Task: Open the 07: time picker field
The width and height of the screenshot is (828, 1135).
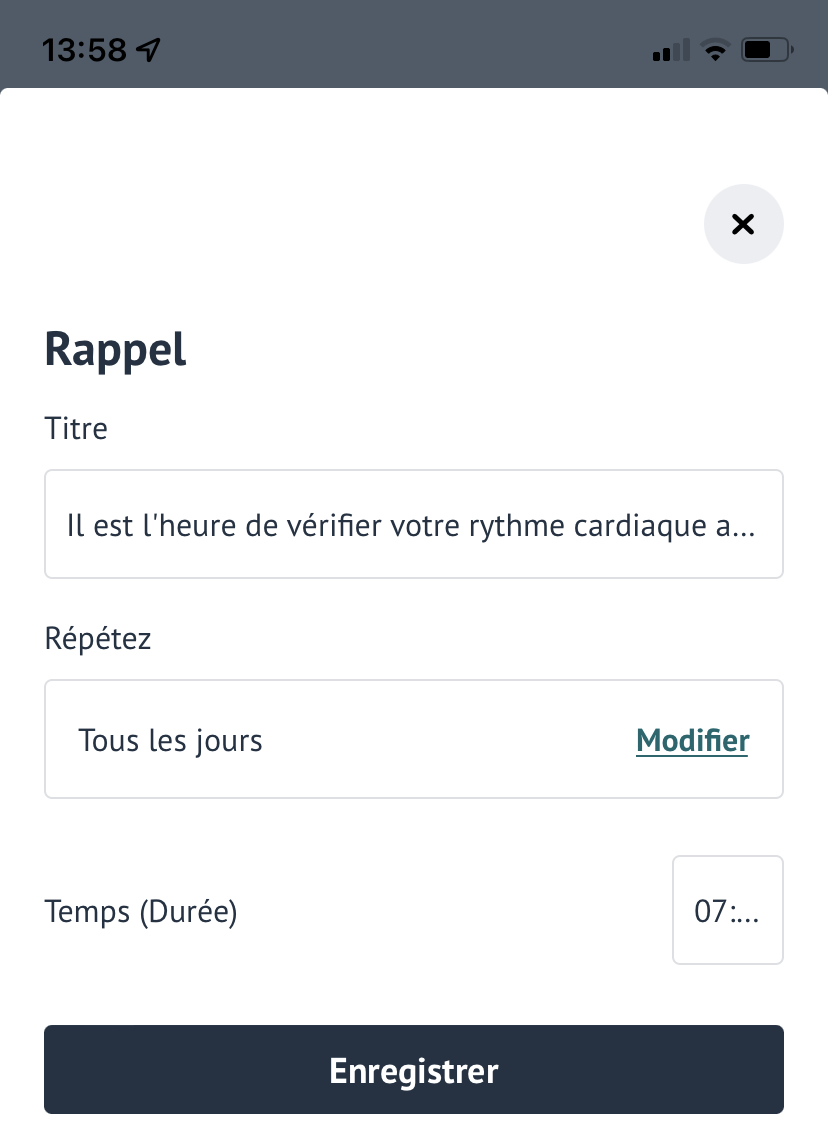Action: (728, 910)
